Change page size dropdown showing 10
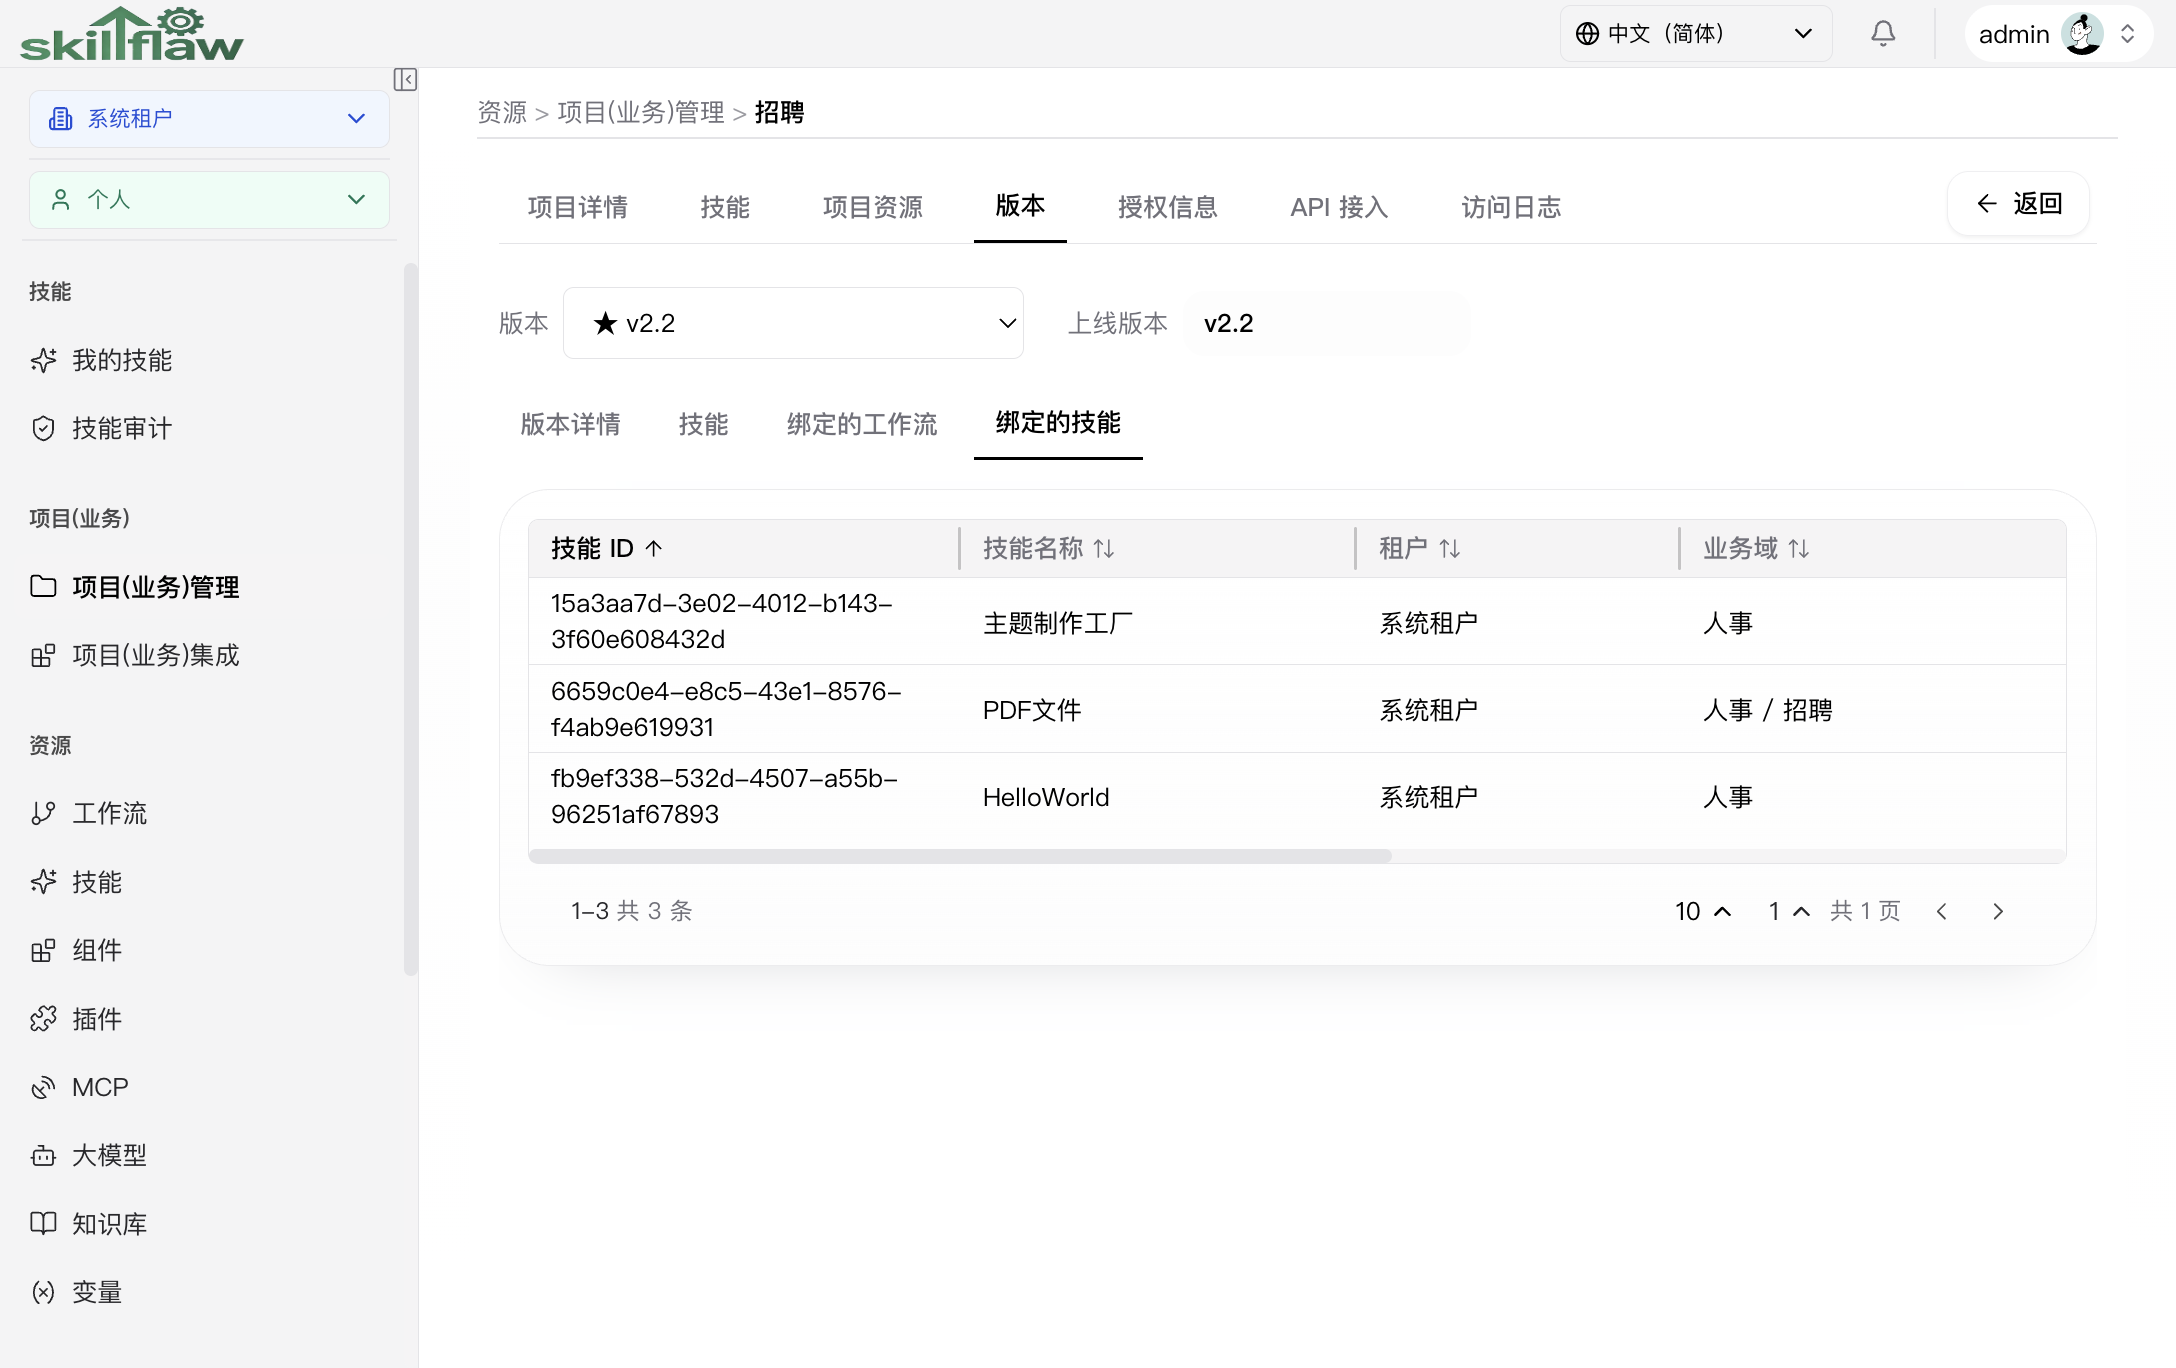Image resolution: width=2176 pixels, height=1368 pixels. (x=1703, y=911)
